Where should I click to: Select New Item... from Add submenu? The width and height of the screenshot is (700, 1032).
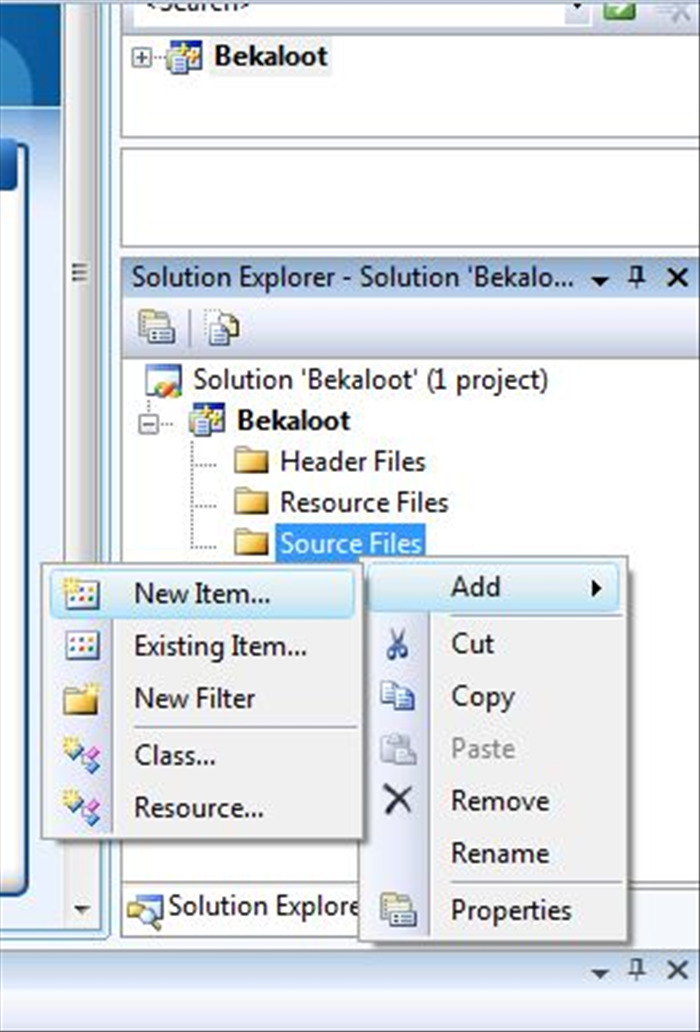(203, 594)
